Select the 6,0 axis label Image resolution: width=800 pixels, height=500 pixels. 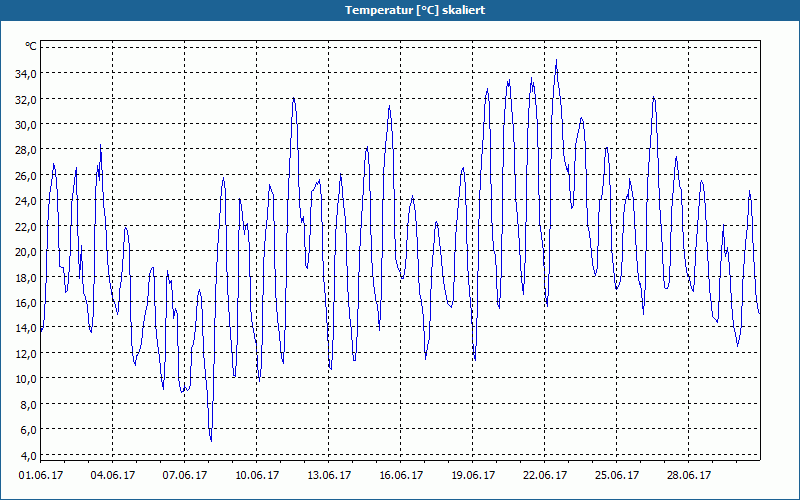28,430
